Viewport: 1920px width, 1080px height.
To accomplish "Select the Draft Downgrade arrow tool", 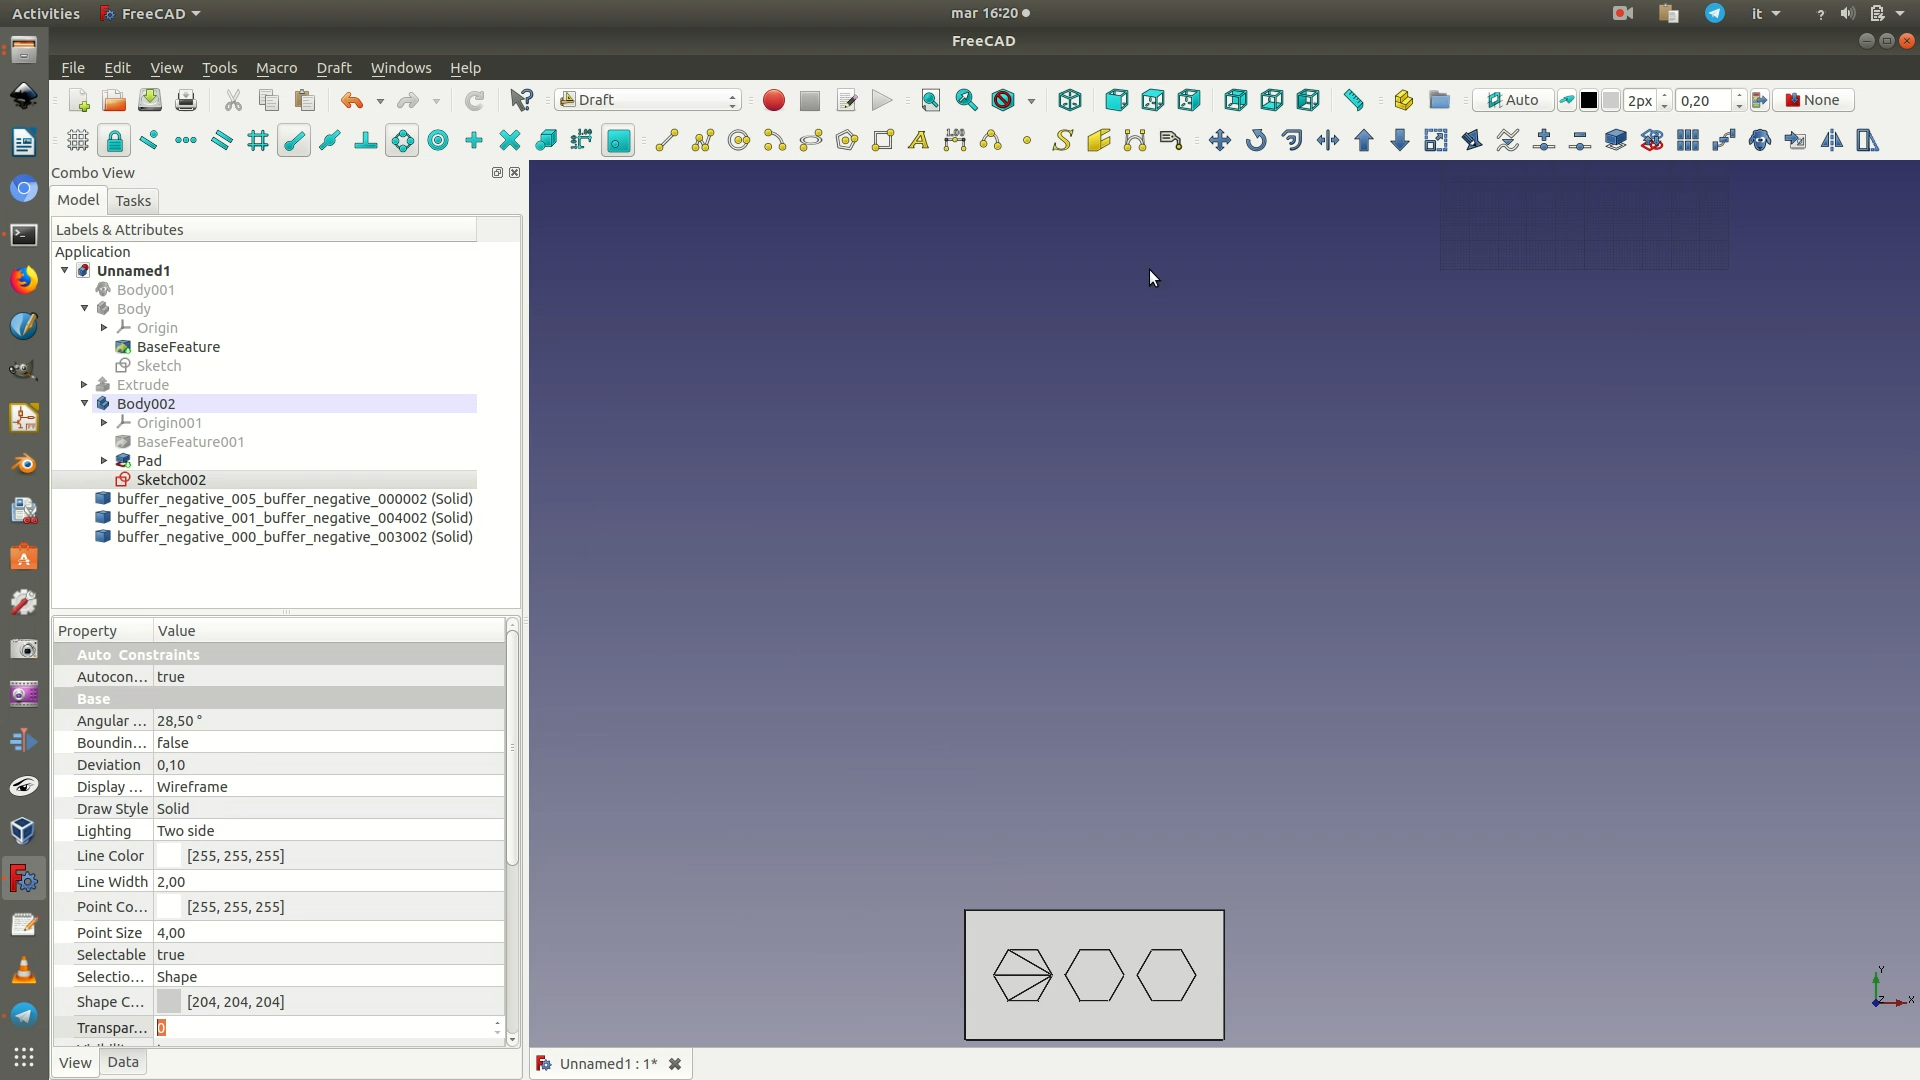I will coord(1400,140).
